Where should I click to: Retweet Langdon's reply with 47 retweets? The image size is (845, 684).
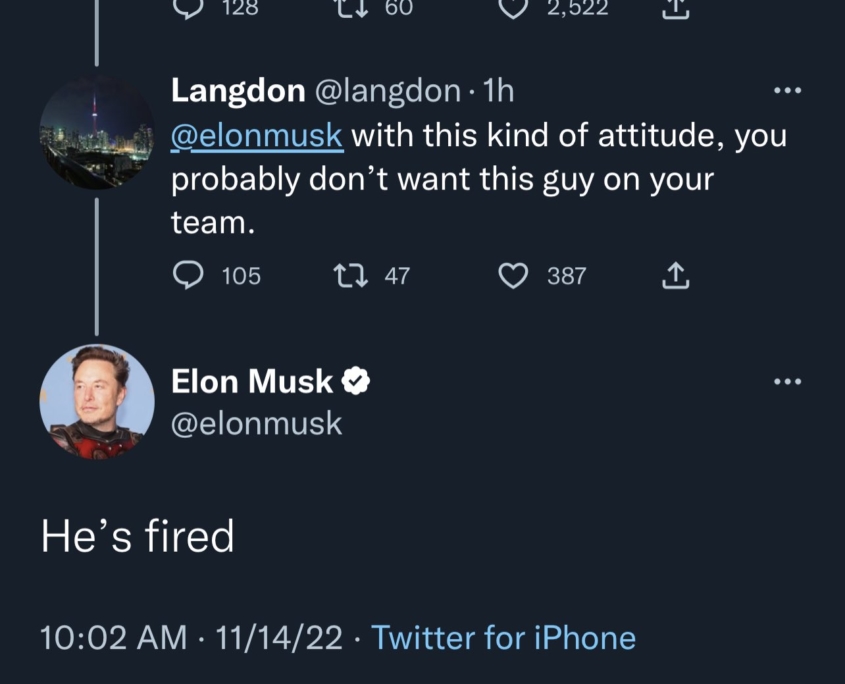tap(353, 275)
